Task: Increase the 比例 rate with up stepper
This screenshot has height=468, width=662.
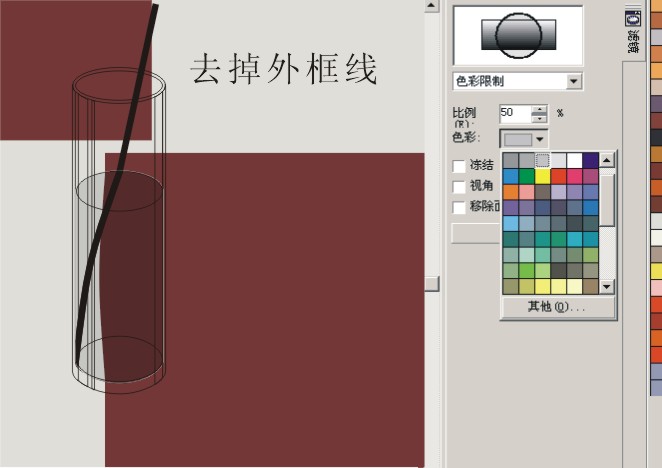Action: [539, 110]
